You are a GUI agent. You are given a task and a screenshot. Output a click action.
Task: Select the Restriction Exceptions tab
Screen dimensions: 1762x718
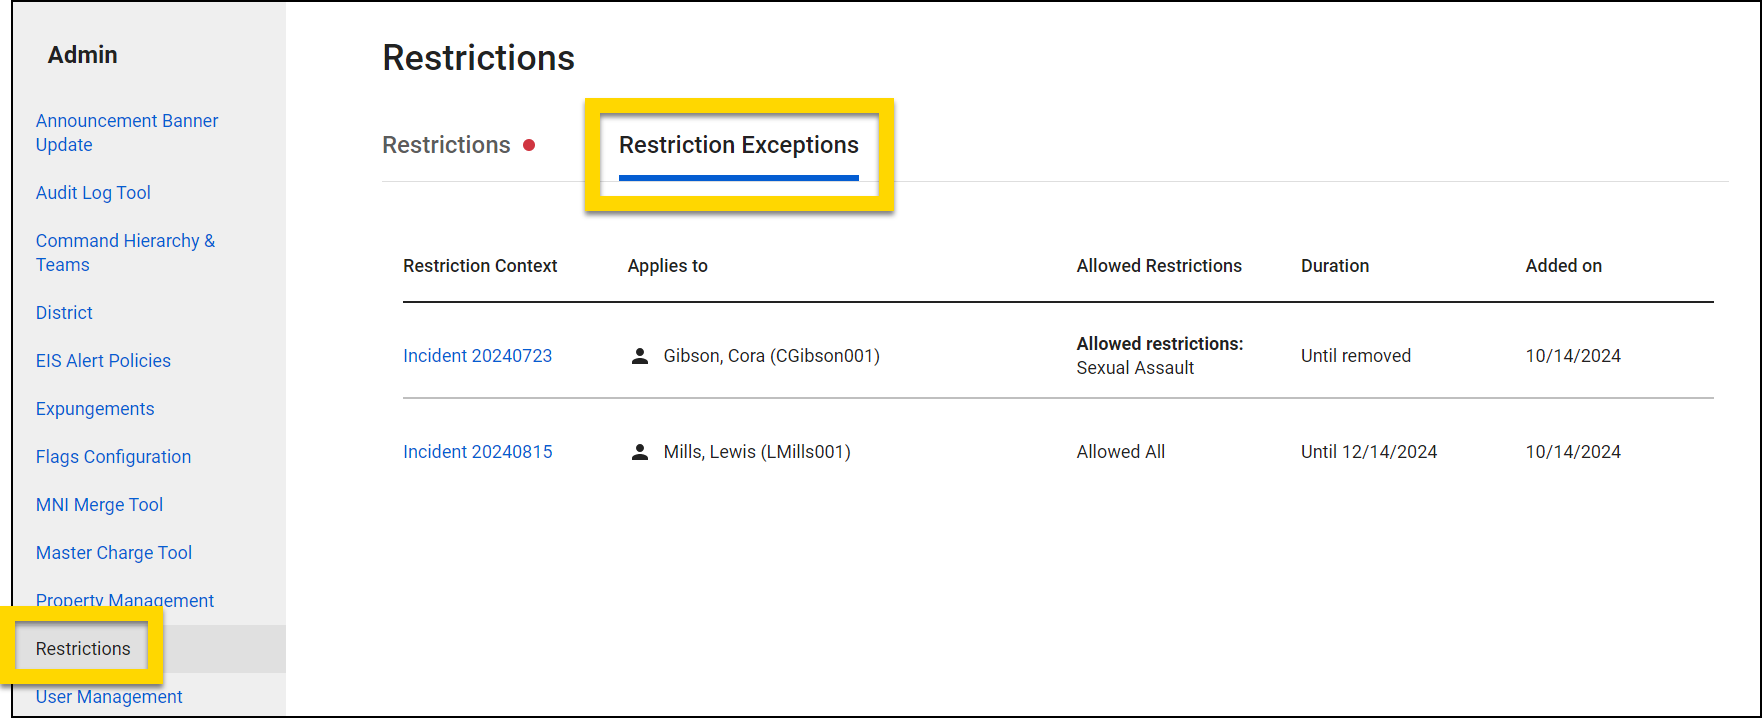(x=738, y=145)
